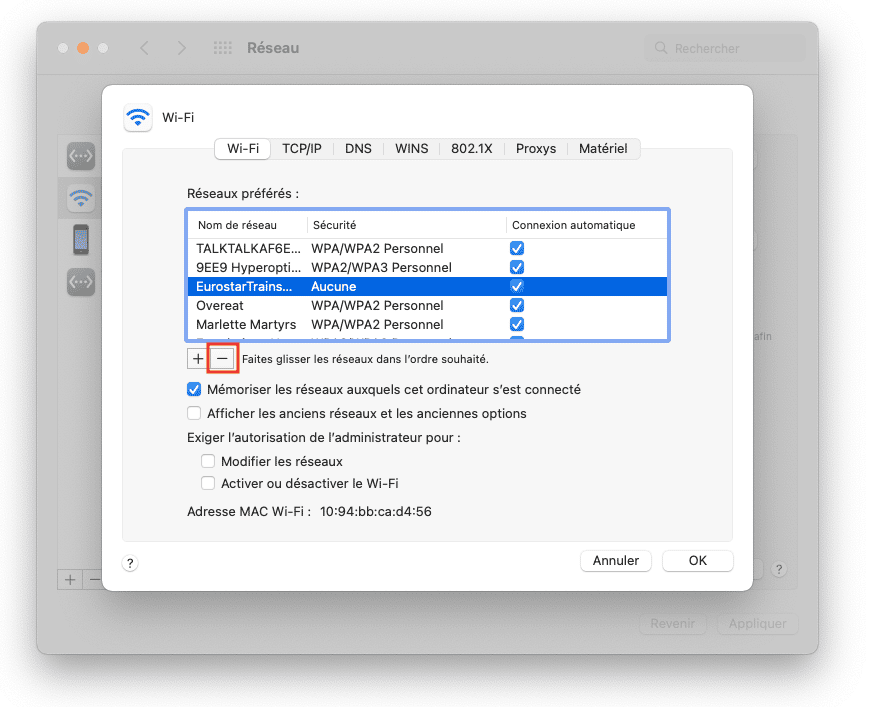872x707 pixels.
Task: Click the show all preferences grid icon
Action: [x=223, y=48]
